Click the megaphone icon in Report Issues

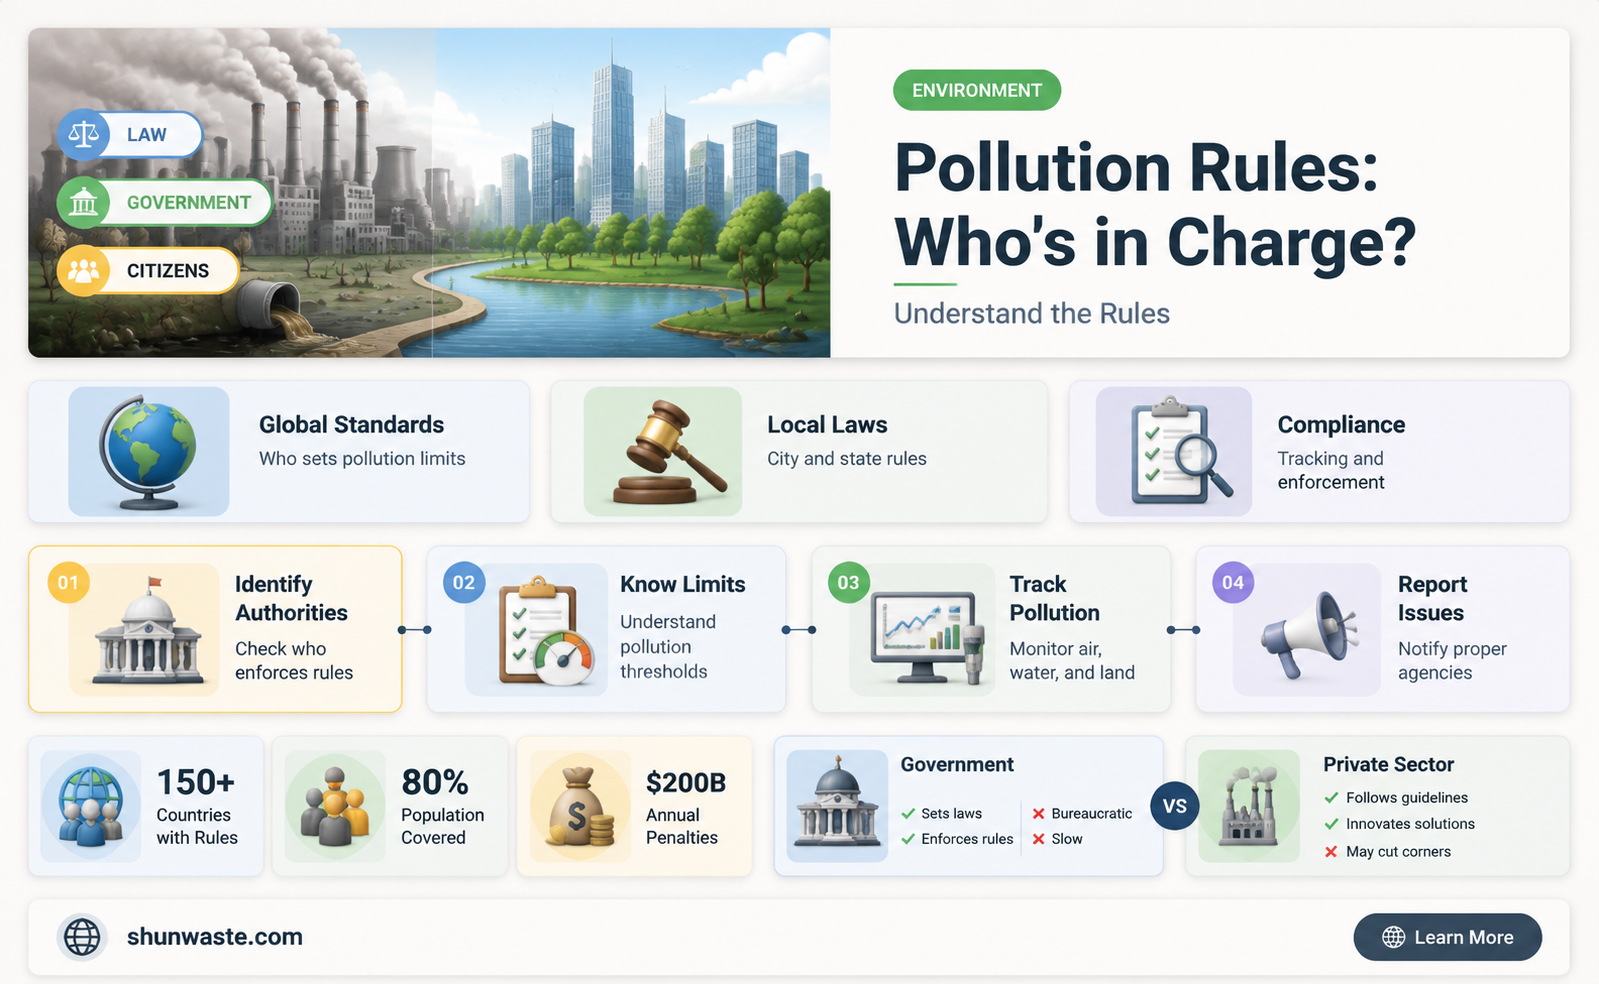click(1308, 633)
